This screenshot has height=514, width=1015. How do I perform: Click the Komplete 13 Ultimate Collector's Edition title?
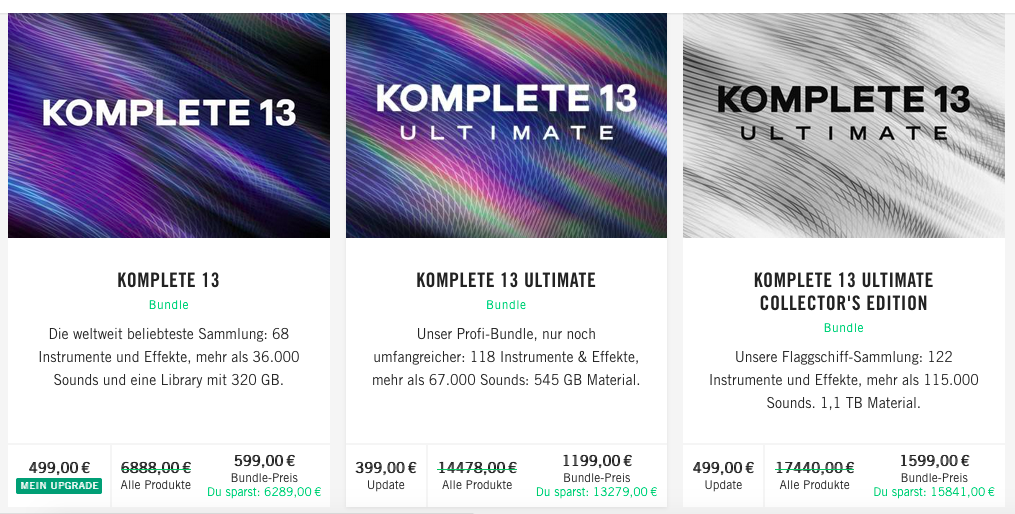843,291
